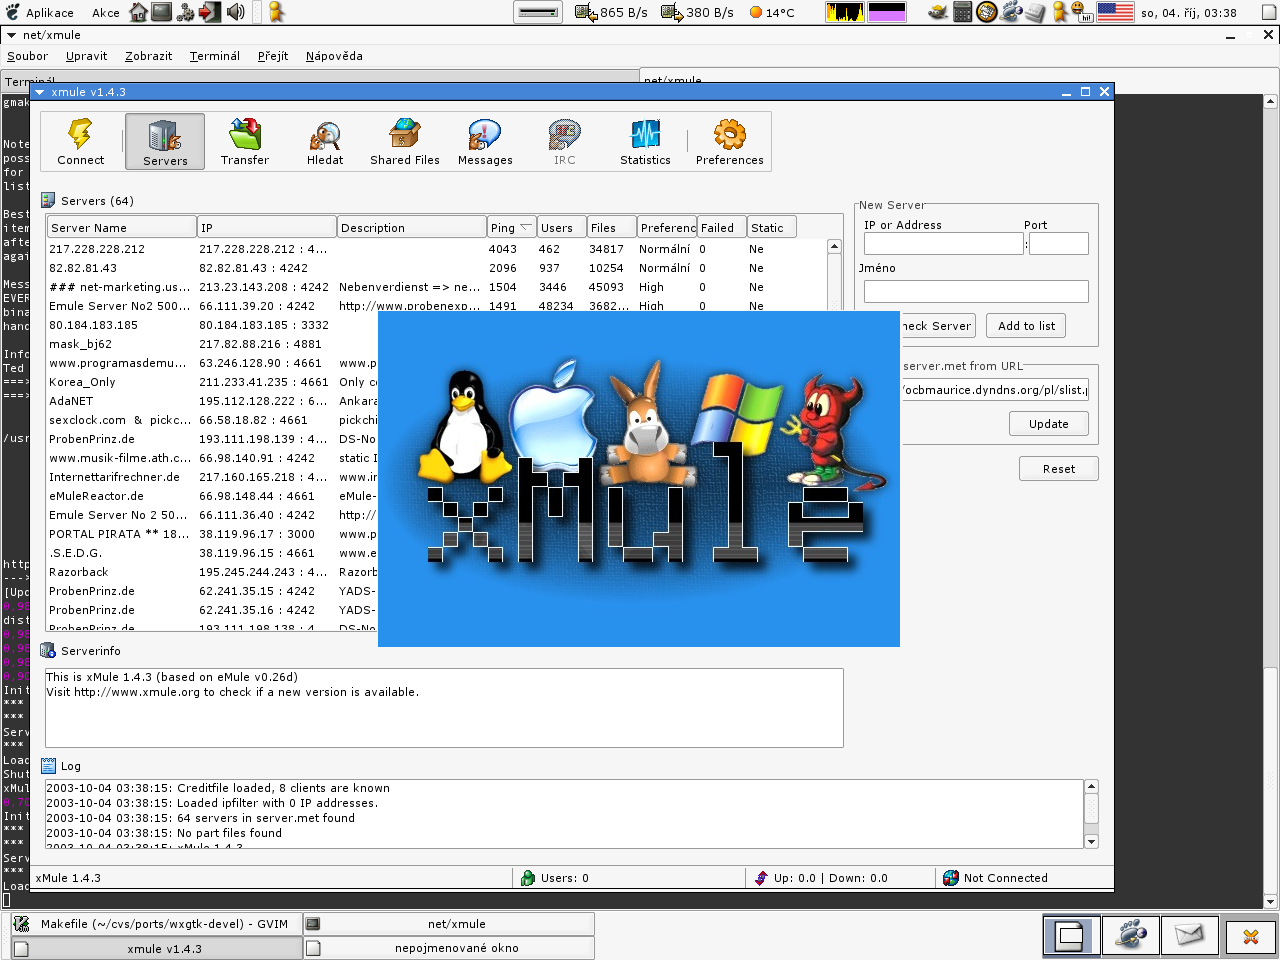Click the Users status bar icon
1280x960 pixels.
528,878
